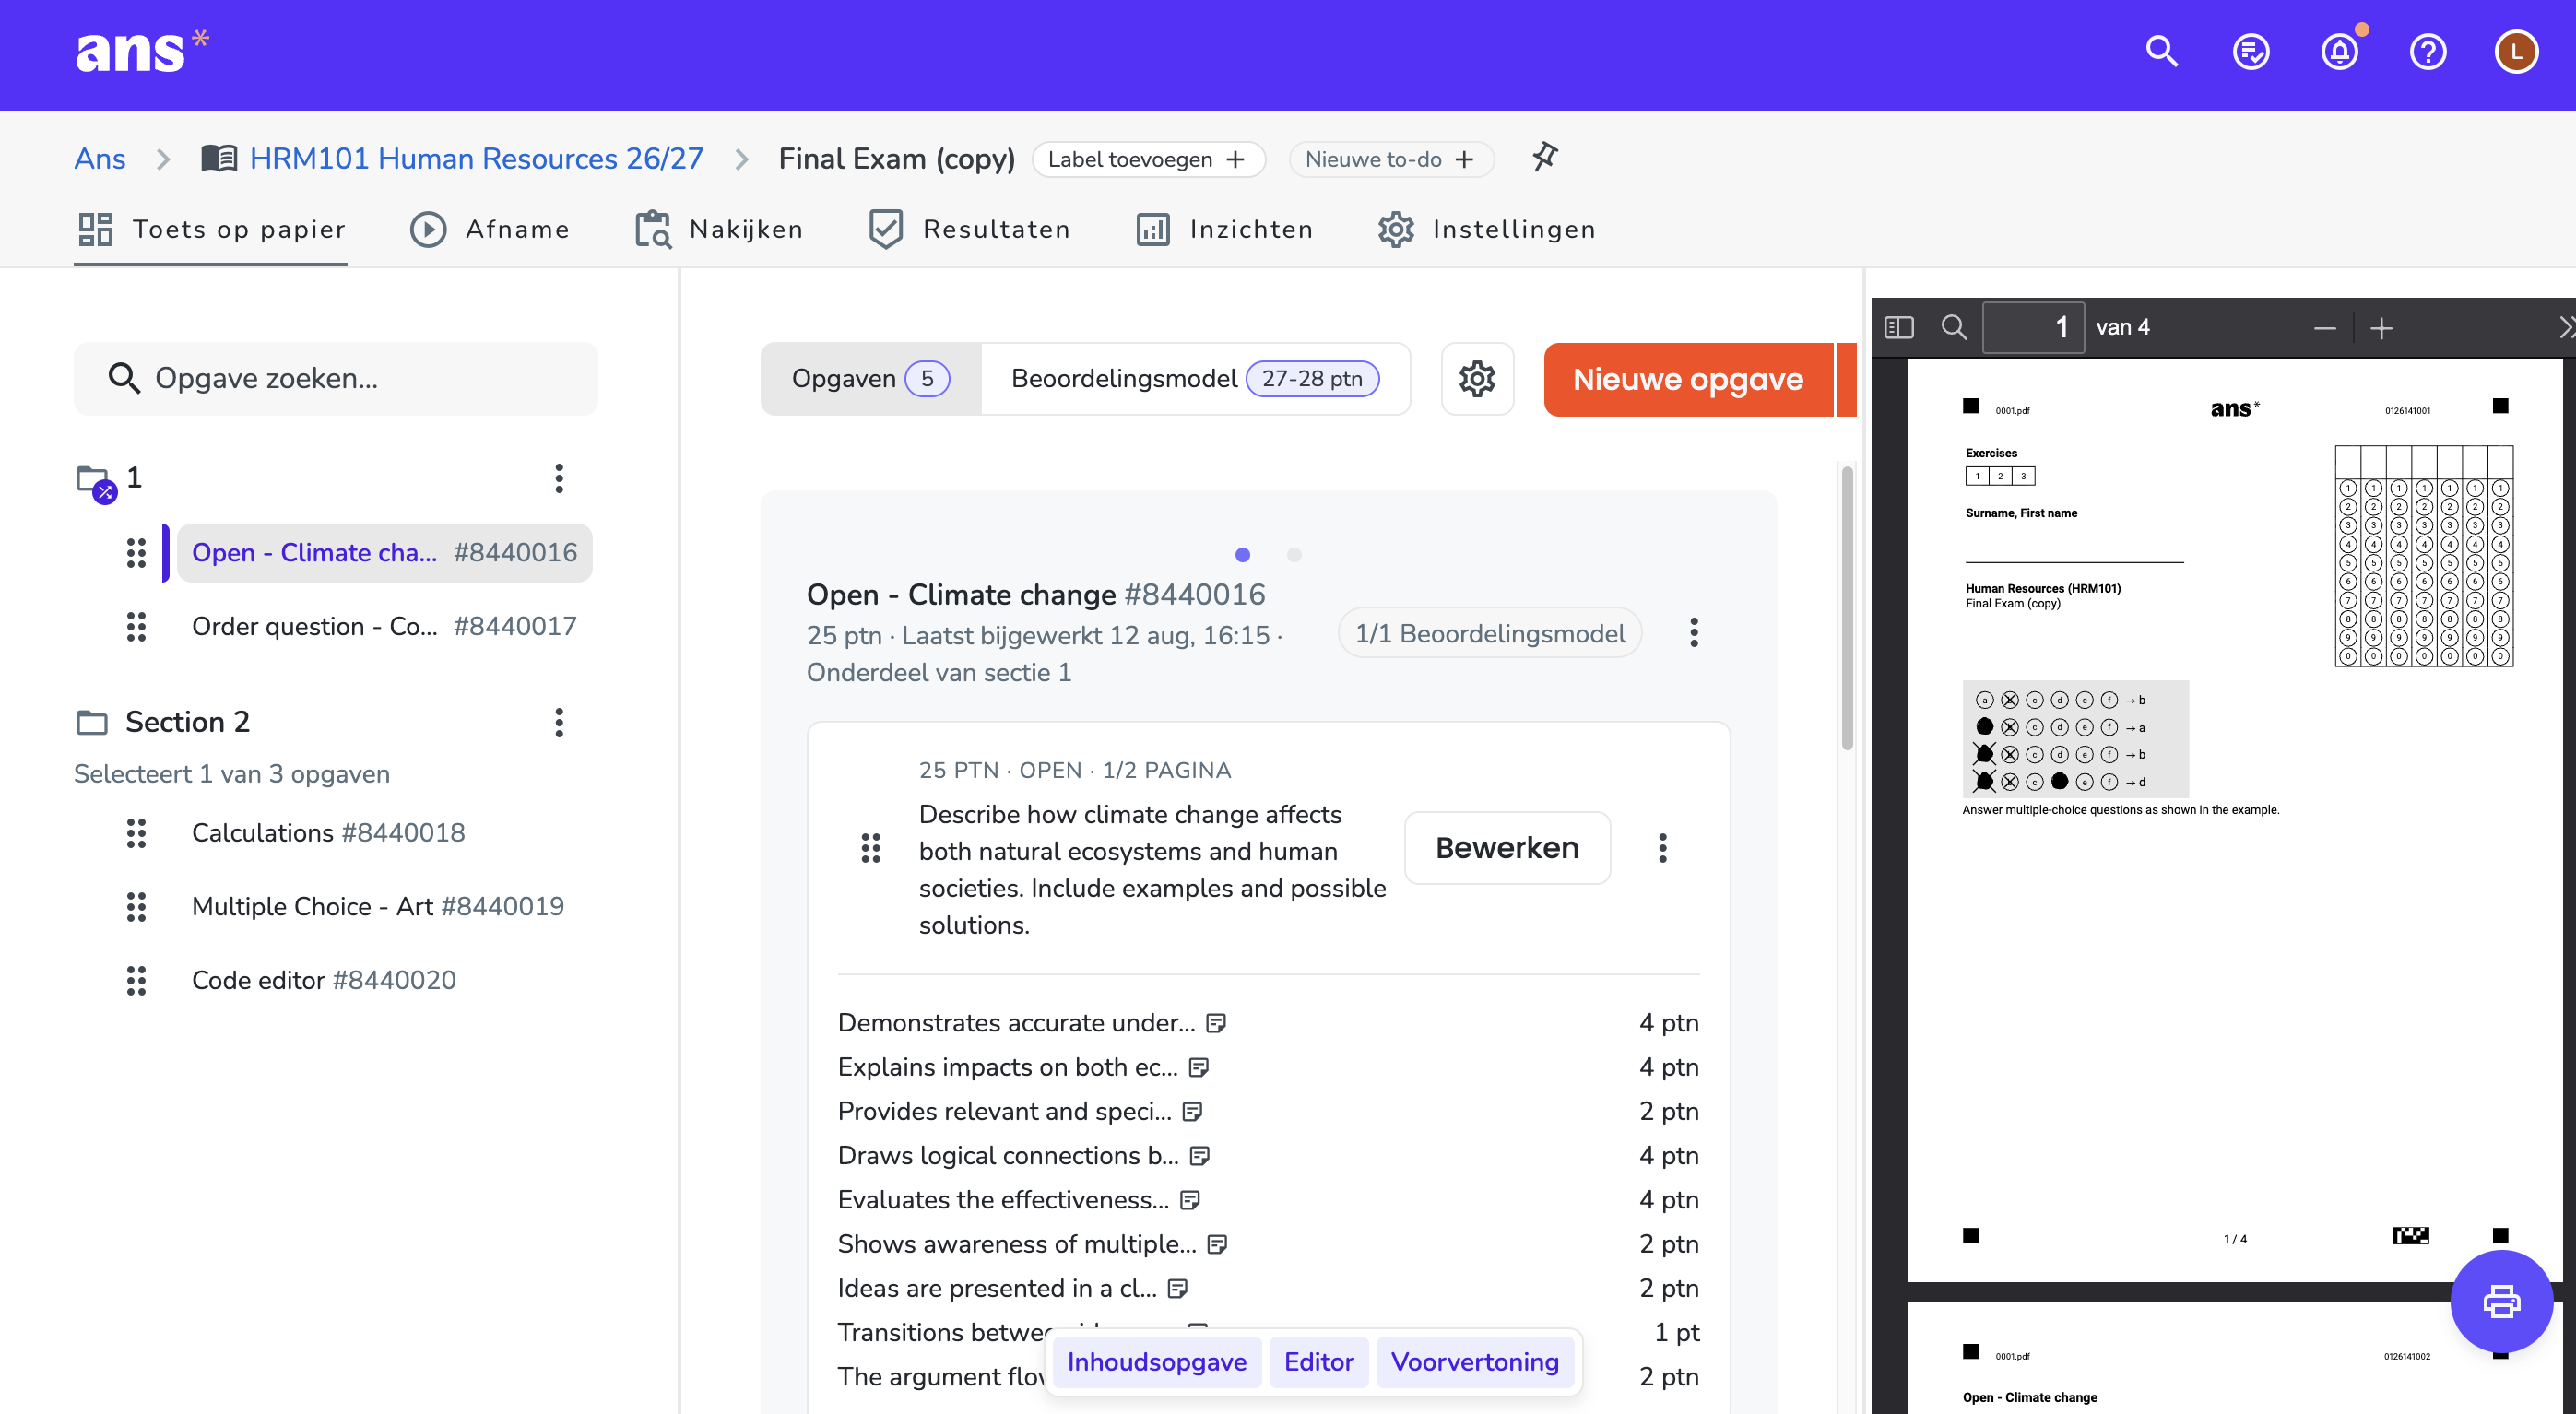Open the Nieuwe opgave dropdown split arrow

click(x=1846, y=379)
